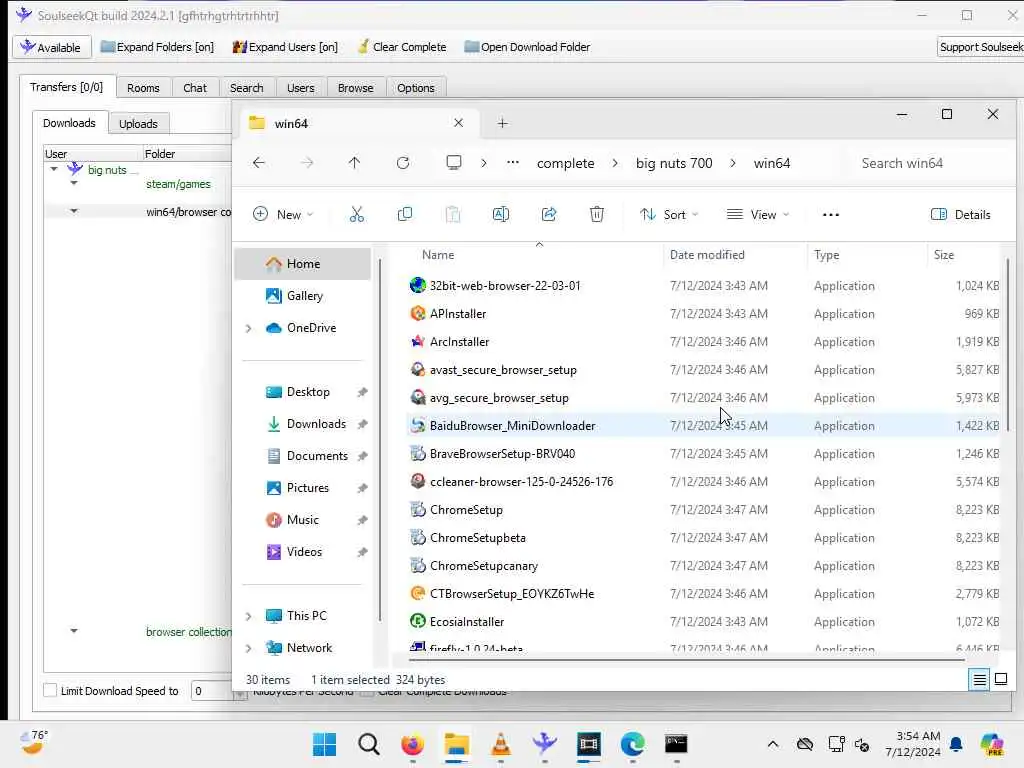
Task: Toggle the Details pane button
Action: click(960, 215)
